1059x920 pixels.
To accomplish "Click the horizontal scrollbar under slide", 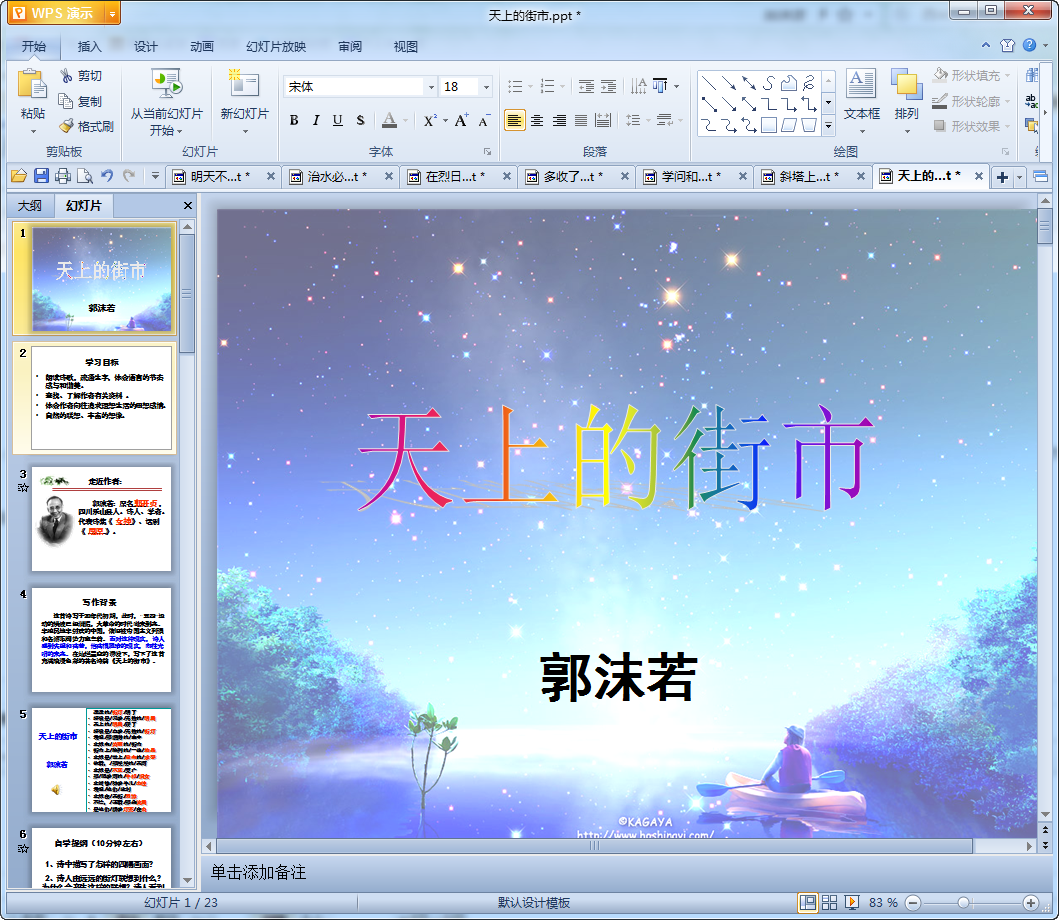I will [594, 846].
